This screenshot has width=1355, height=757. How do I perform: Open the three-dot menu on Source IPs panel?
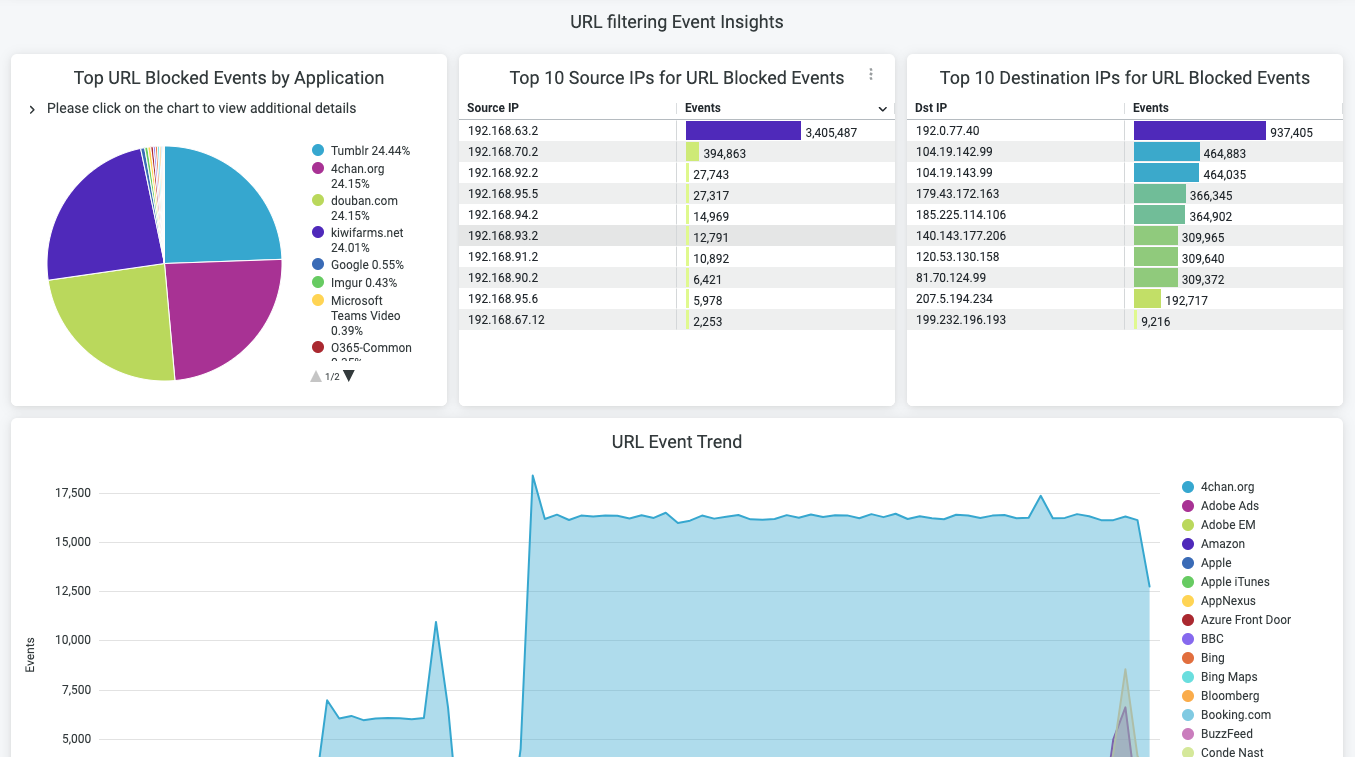(871, 75)
